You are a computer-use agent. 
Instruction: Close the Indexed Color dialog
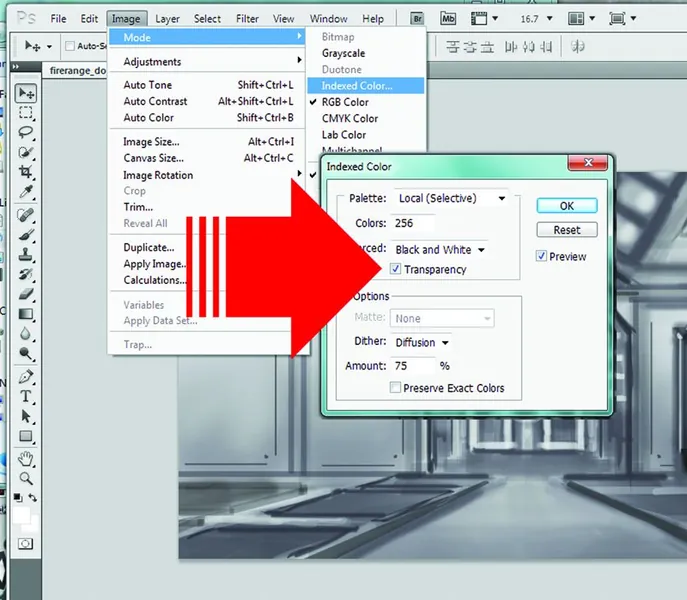tap(588, 163)
